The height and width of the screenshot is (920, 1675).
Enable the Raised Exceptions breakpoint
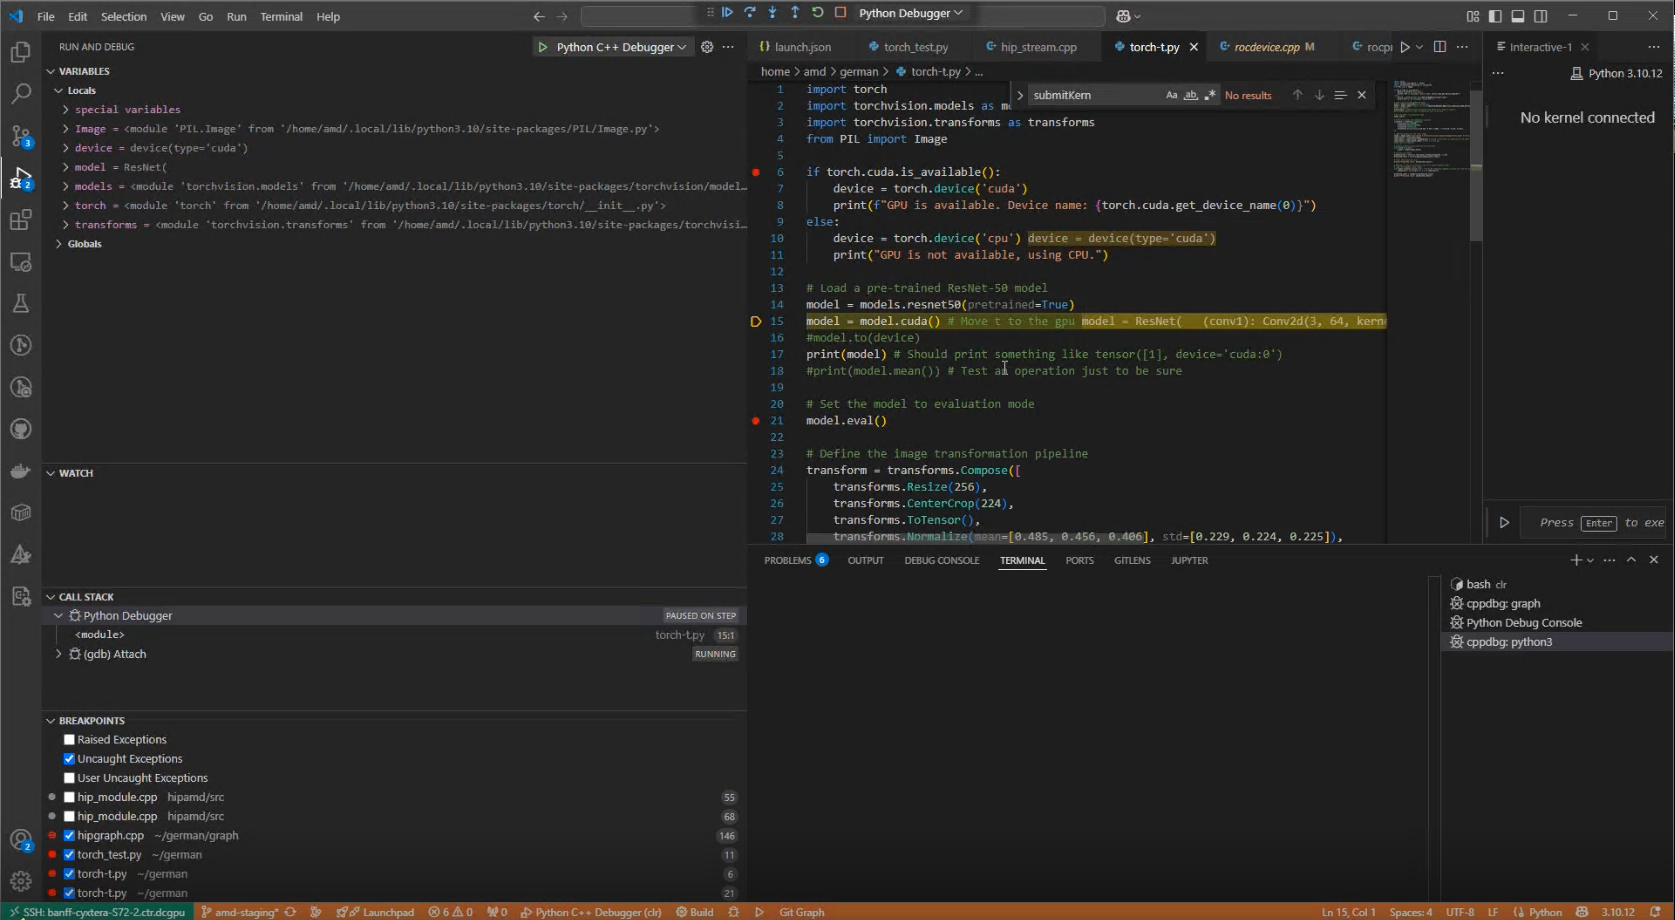[69, 740]
